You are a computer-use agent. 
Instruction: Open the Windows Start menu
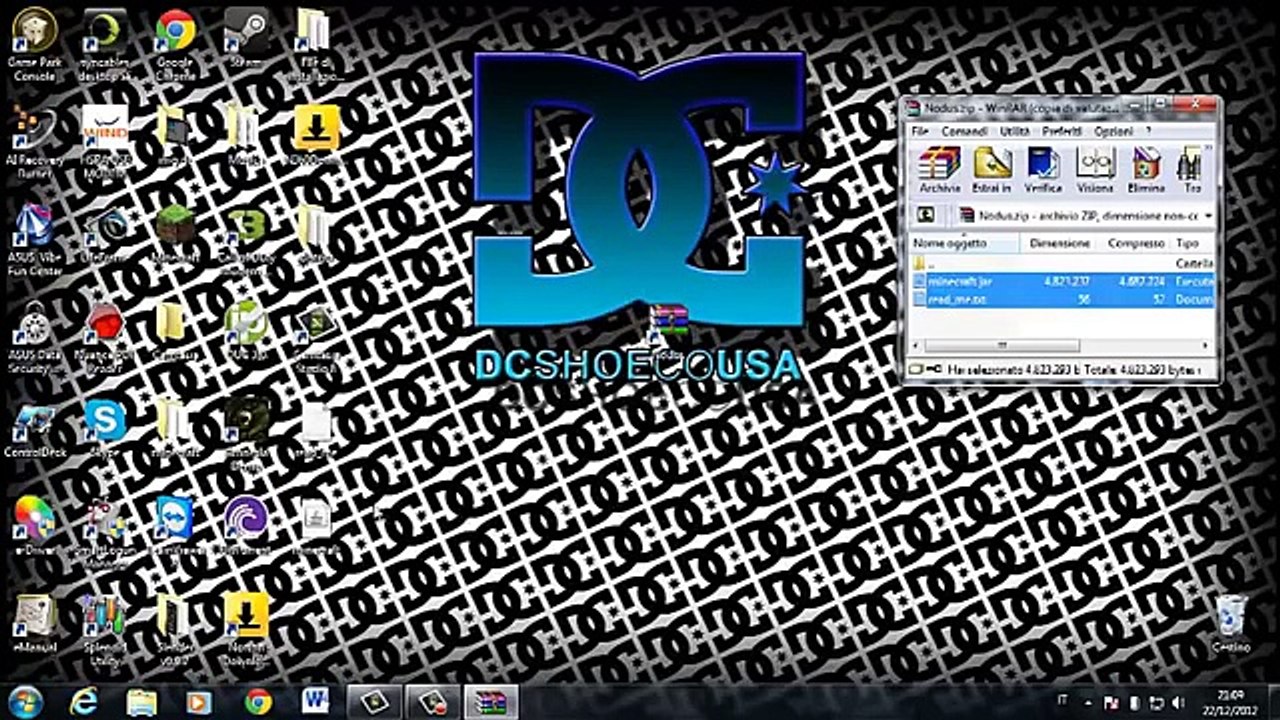(26, 702)
